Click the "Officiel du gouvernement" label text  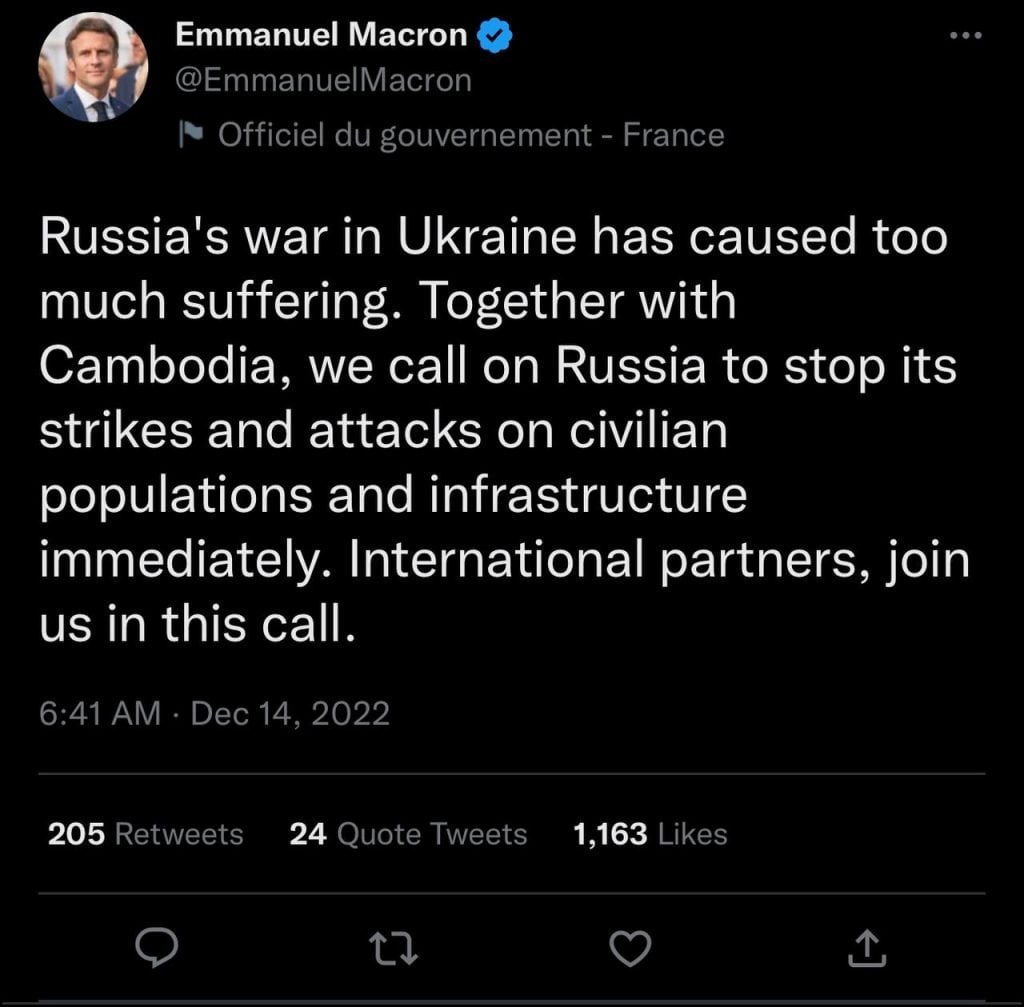tap(405, 135)
